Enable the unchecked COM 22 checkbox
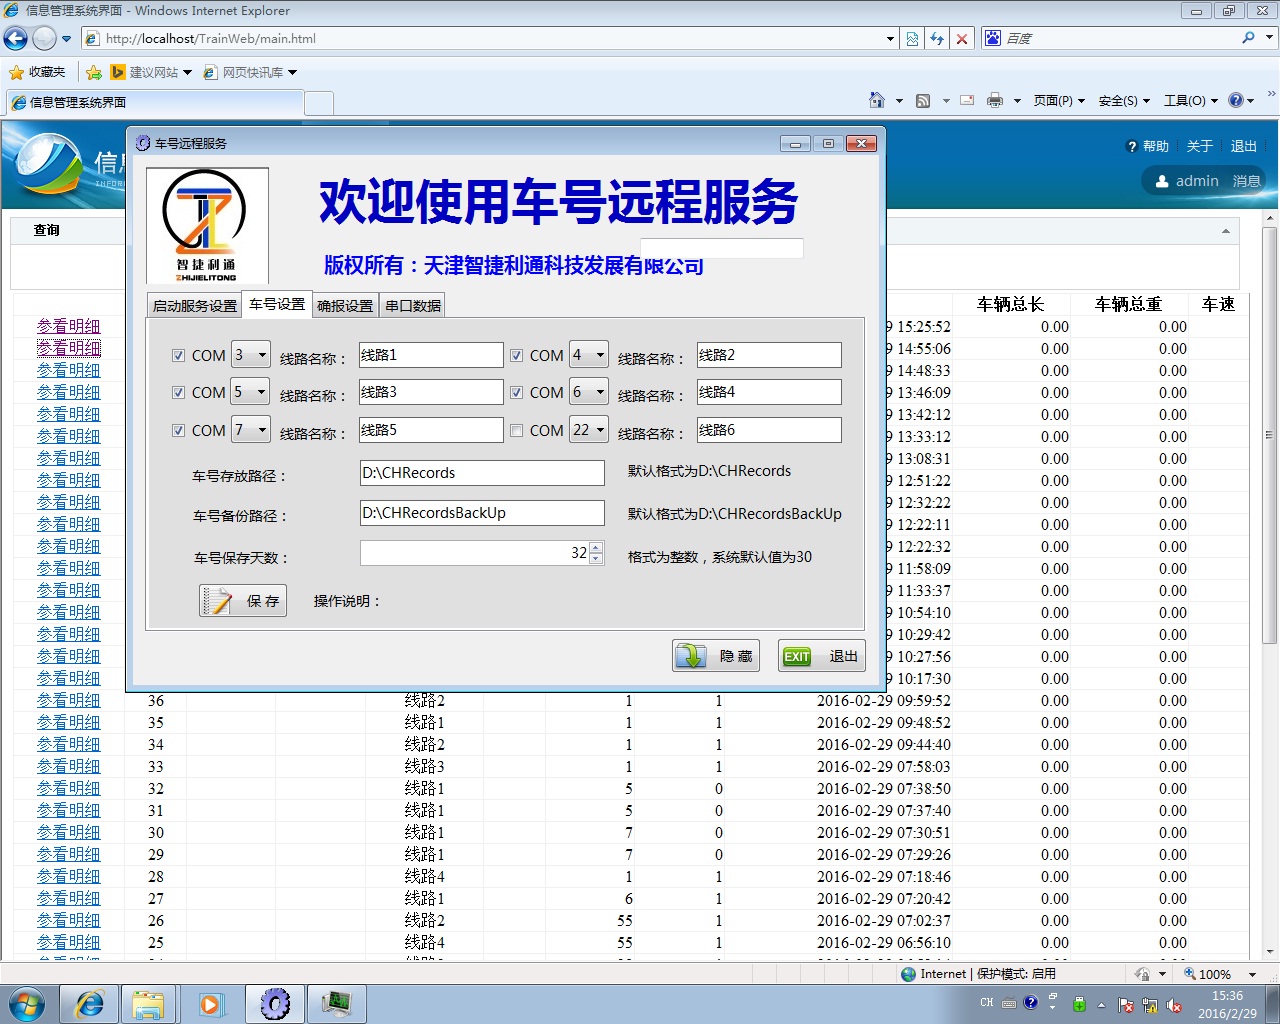 click(x=516, y=431)
